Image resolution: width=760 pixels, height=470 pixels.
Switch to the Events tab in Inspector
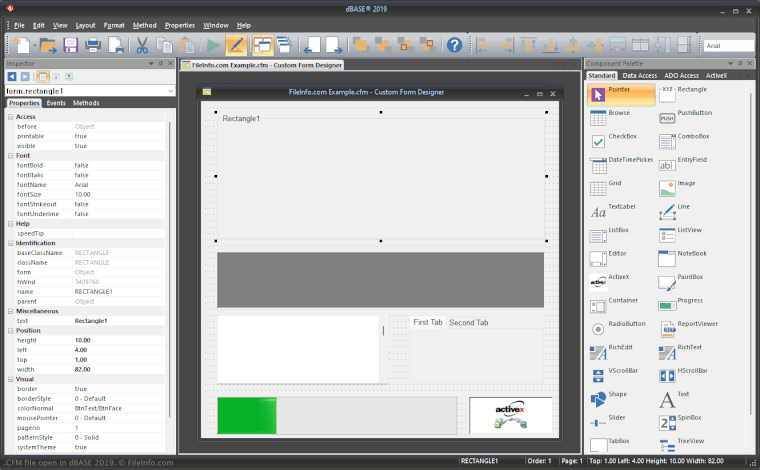click(x=56, y=103)
